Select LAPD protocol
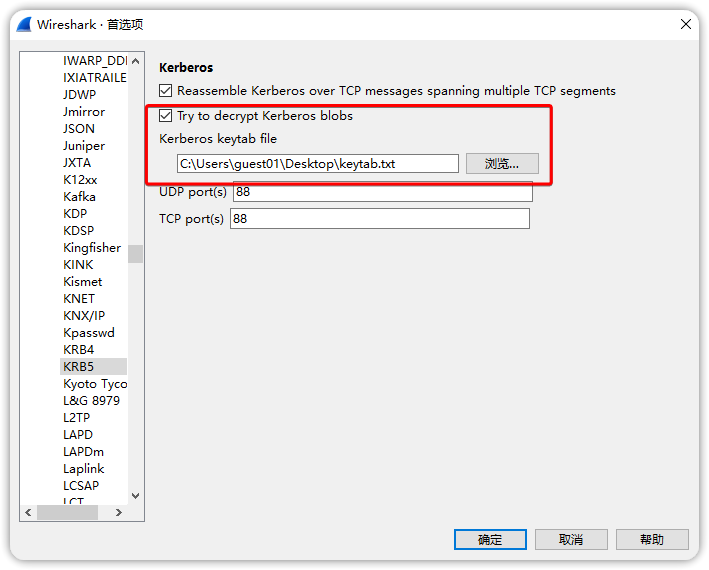Image resolution: width=709 pixels, height=570 pixels. pyautogui.click(x=78, y=435)
